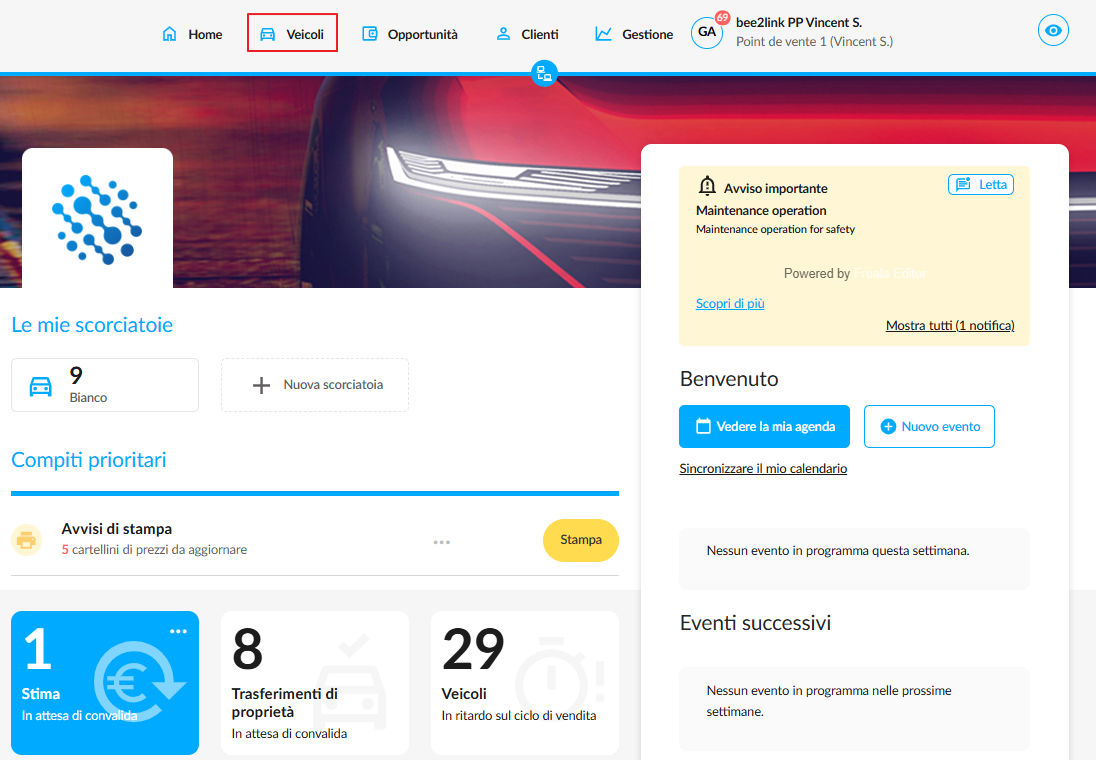The image size is (1096, 760).
Task: Click the note icon in Letta button
Action: tap(963, 184)
